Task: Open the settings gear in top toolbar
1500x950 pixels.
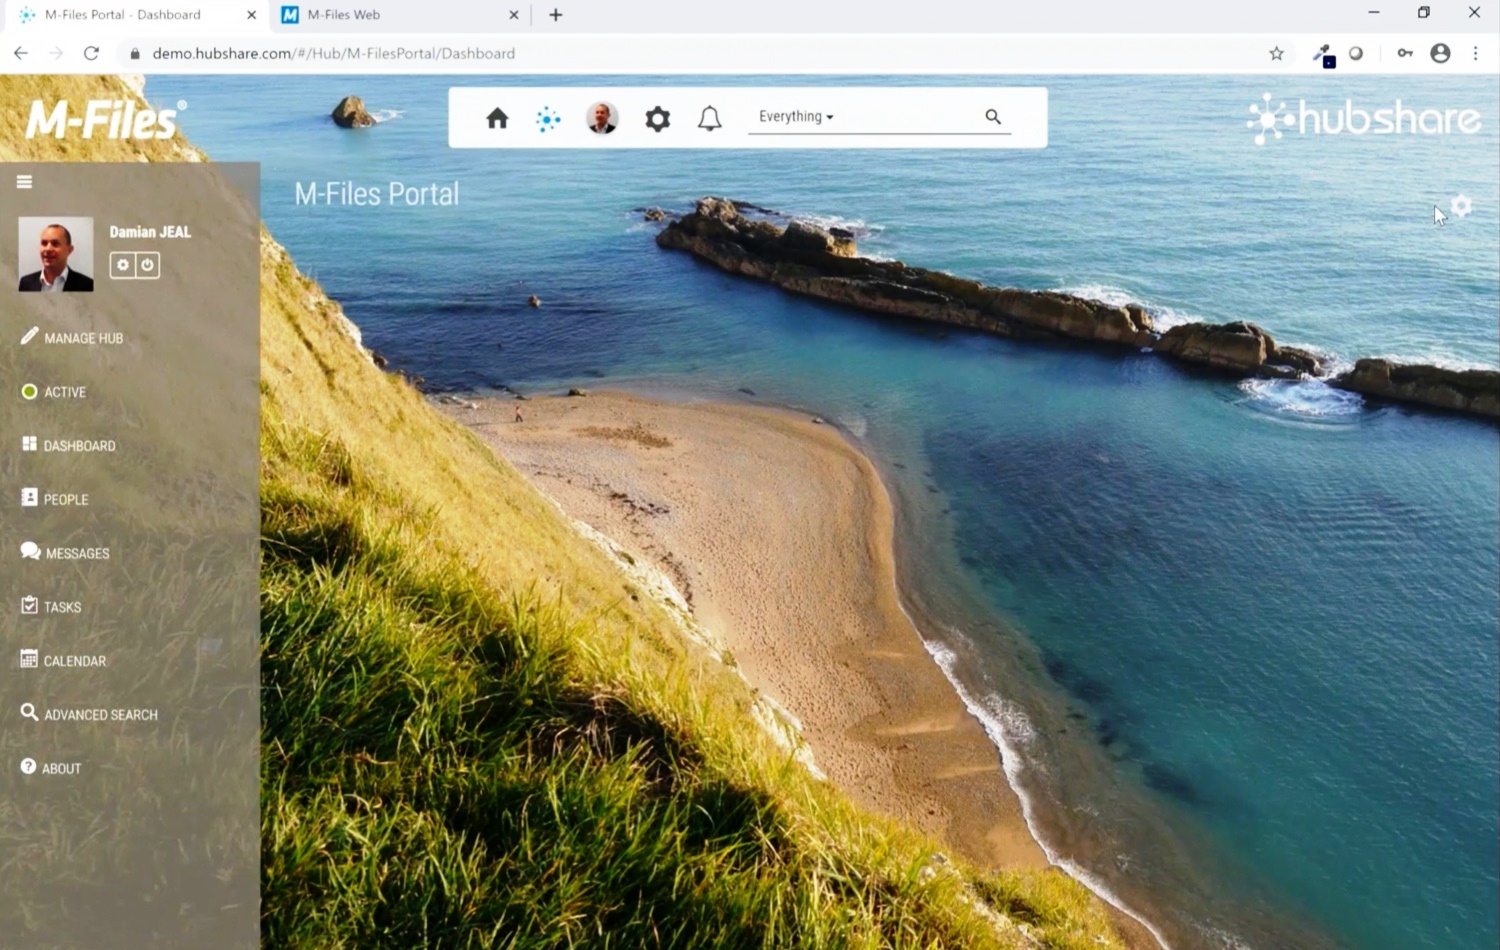Action: pos(657,119)
